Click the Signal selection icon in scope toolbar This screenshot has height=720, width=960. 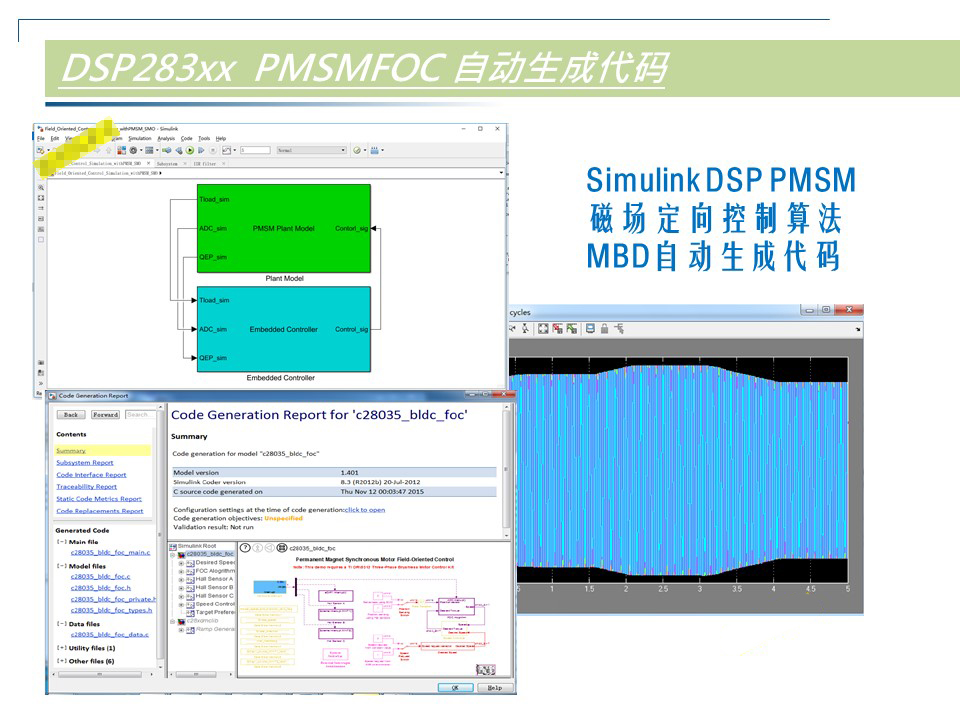[x=619, y=329]
